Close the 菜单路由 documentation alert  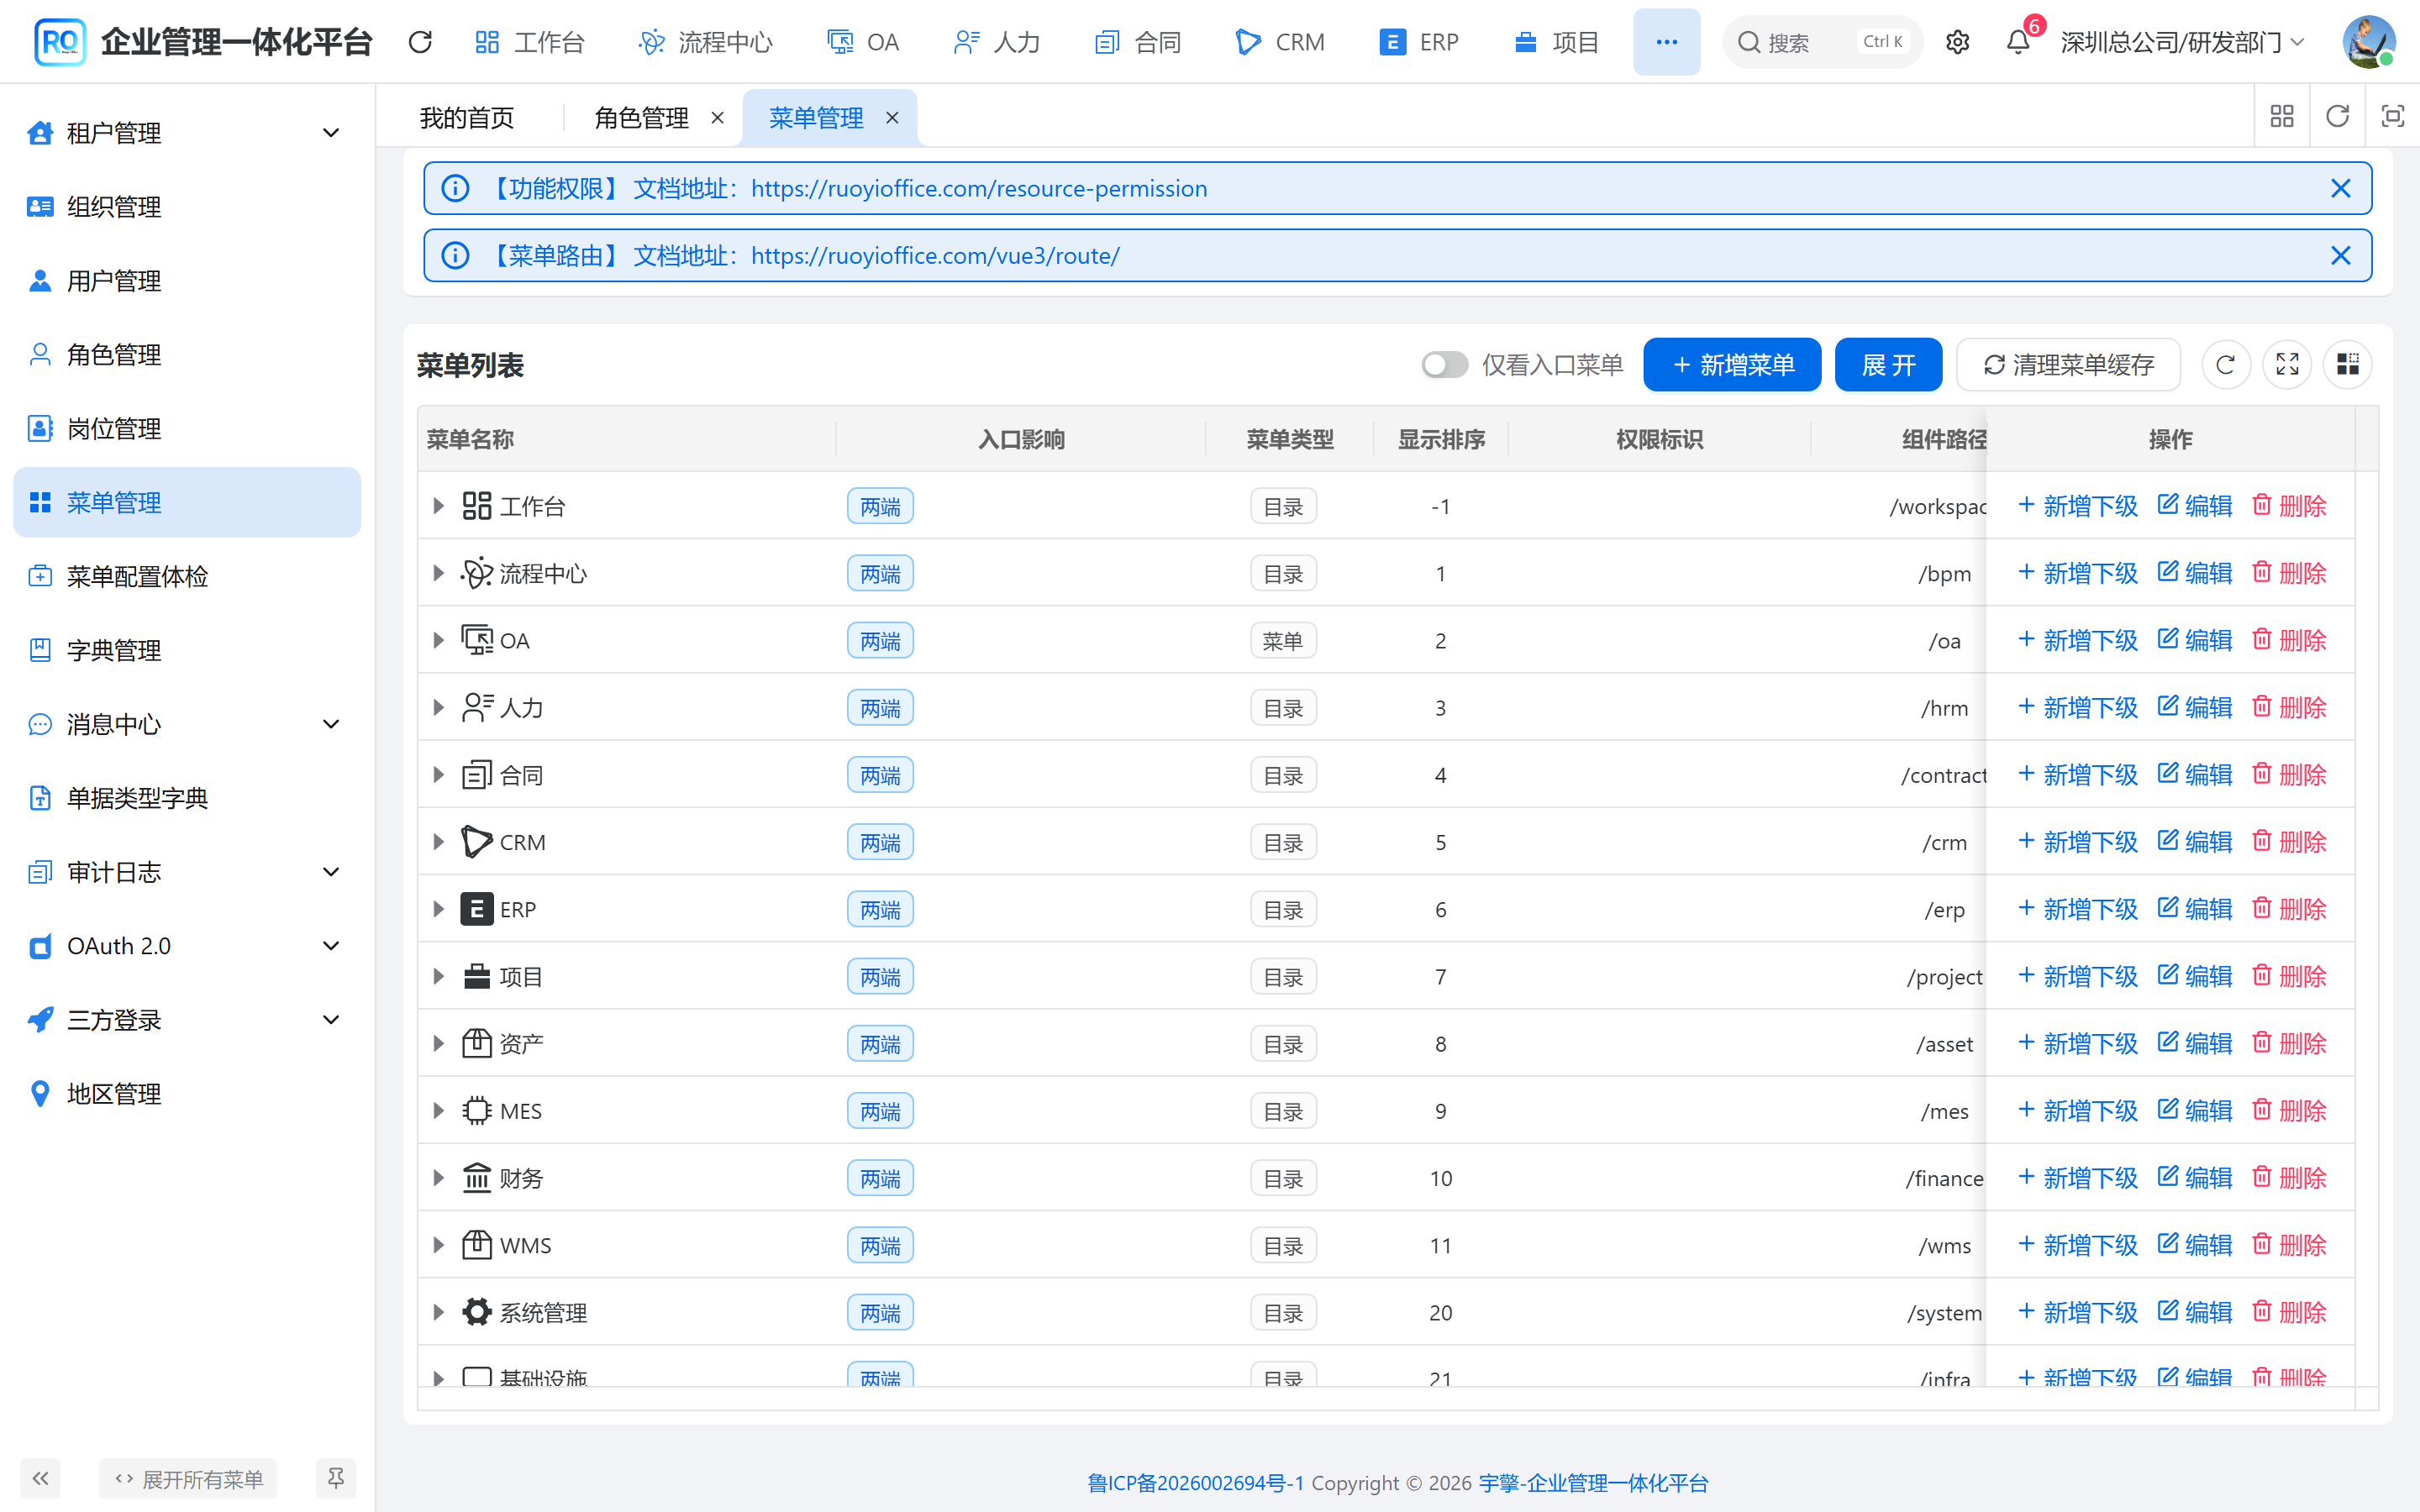point(2340,256)
